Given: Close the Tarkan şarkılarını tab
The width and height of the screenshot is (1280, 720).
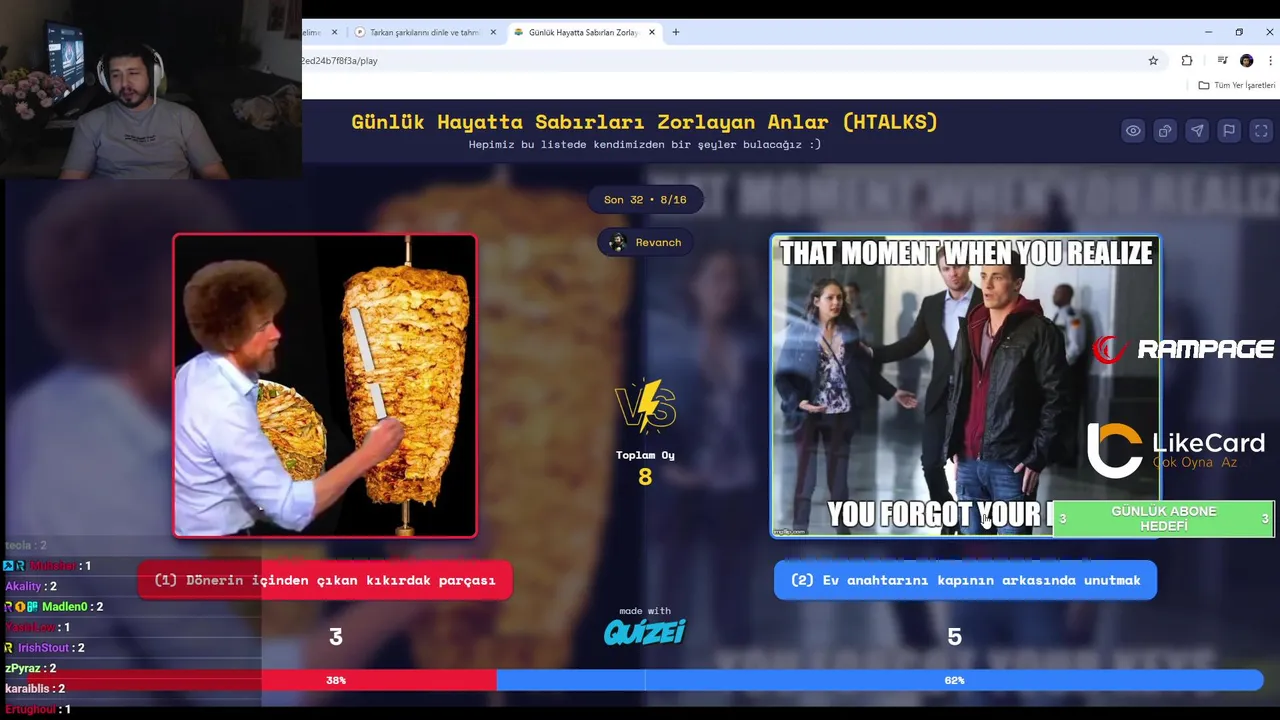Looking at the screenshot, I should [x=493, y=32].
